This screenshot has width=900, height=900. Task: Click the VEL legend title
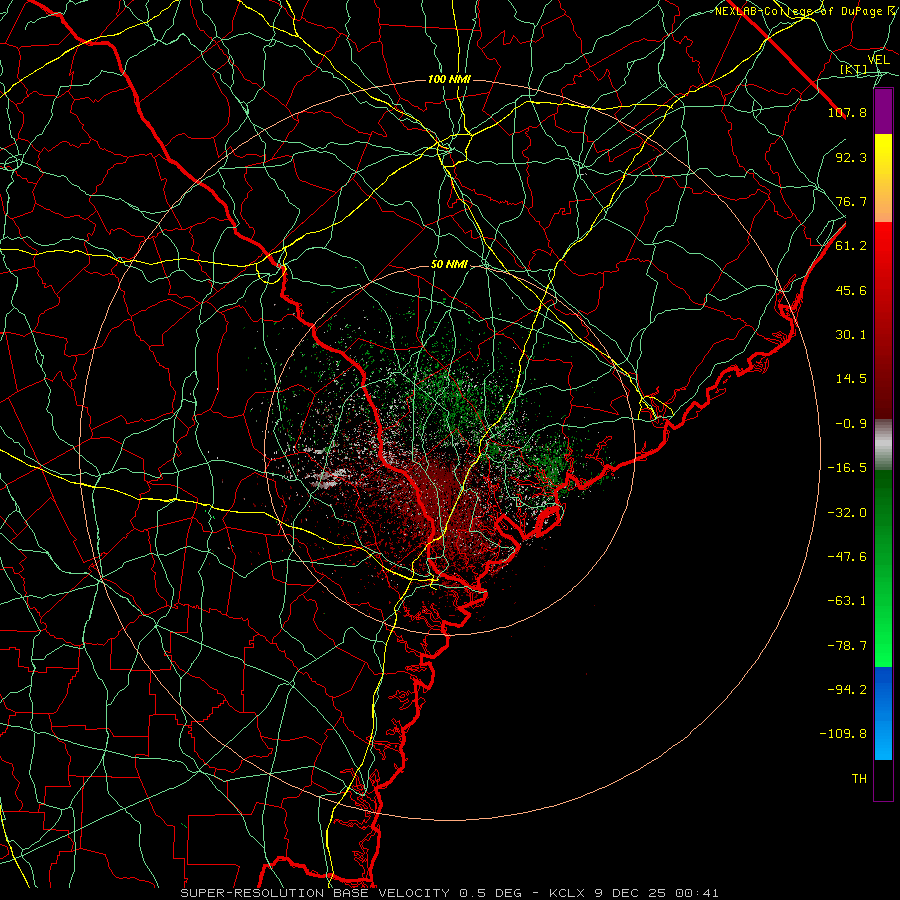click(878, 60)
